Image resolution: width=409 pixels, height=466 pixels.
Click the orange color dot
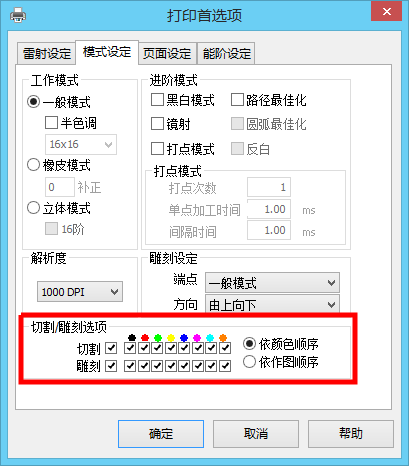pos(223,338)
